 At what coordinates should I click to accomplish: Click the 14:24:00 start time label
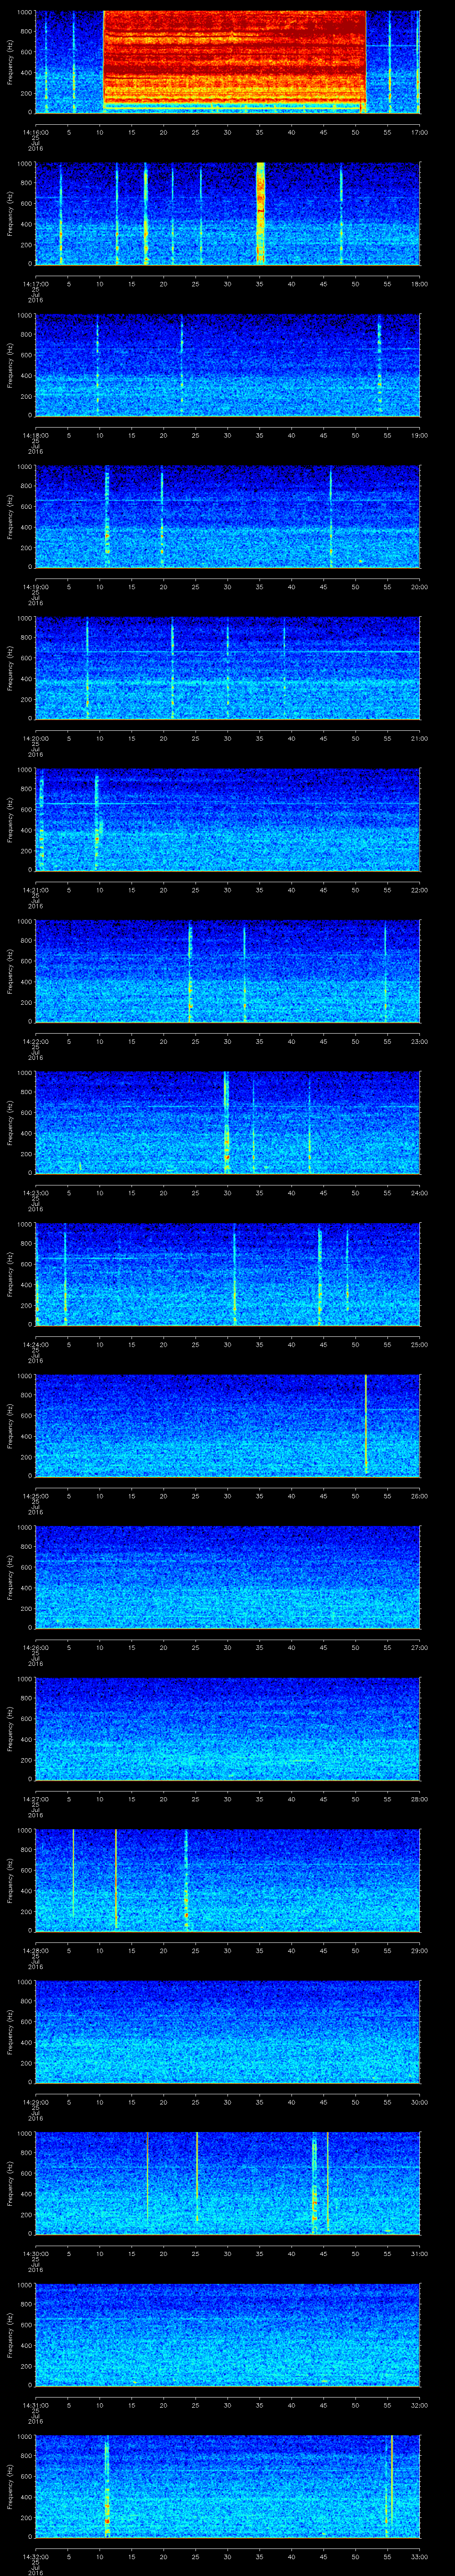tap(35, 1344)
